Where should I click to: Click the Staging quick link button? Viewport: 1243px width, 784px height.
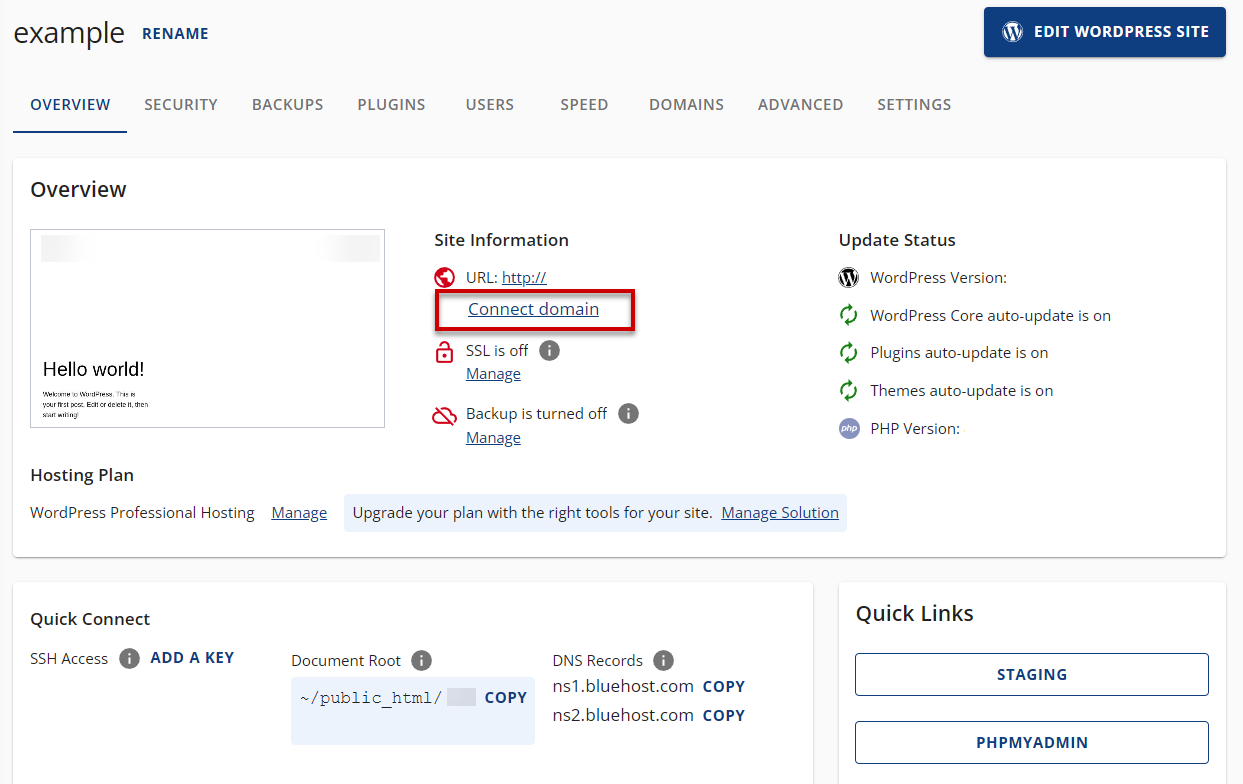(x=1032, y=674)
